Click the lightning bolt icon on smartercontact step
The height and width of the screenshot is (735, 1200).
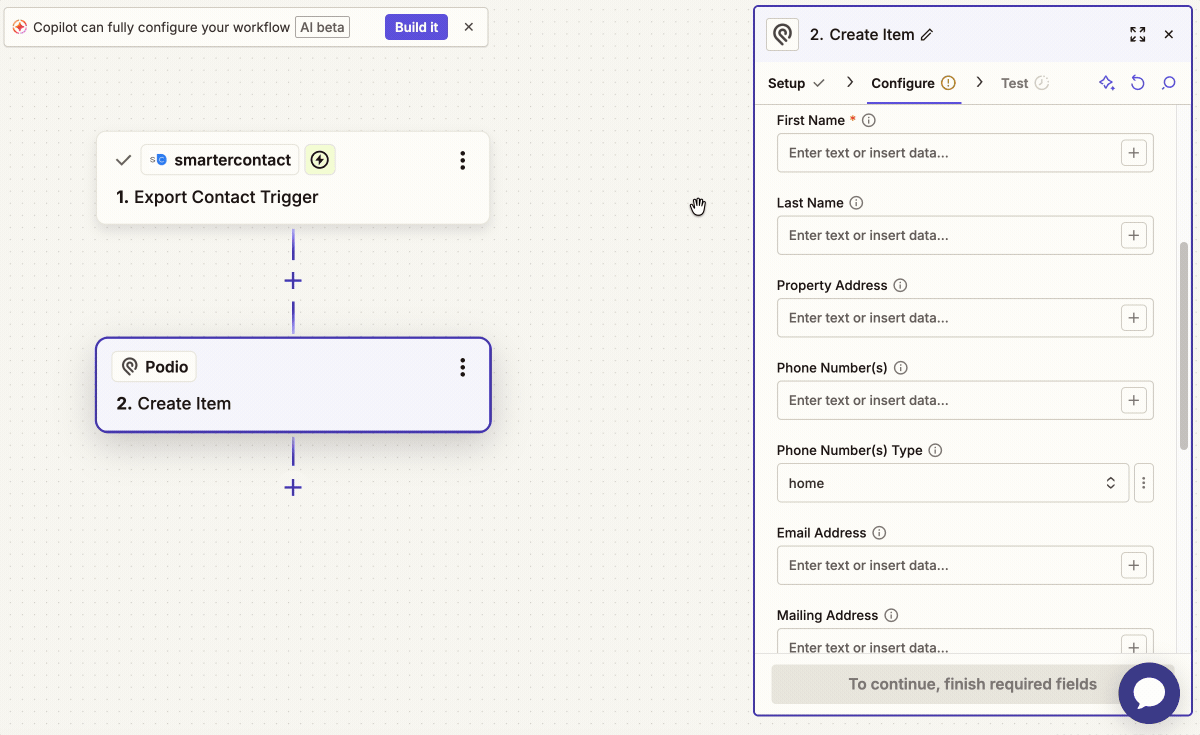[x=319, y=159]
